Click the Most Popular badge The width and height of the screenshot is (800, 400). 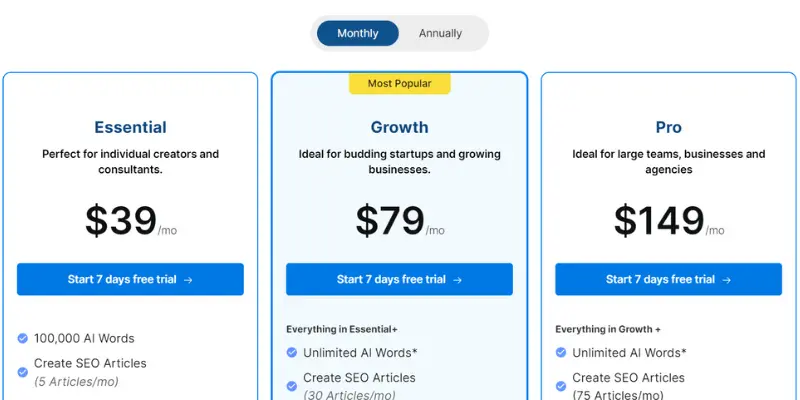click(x=399, y=84)
